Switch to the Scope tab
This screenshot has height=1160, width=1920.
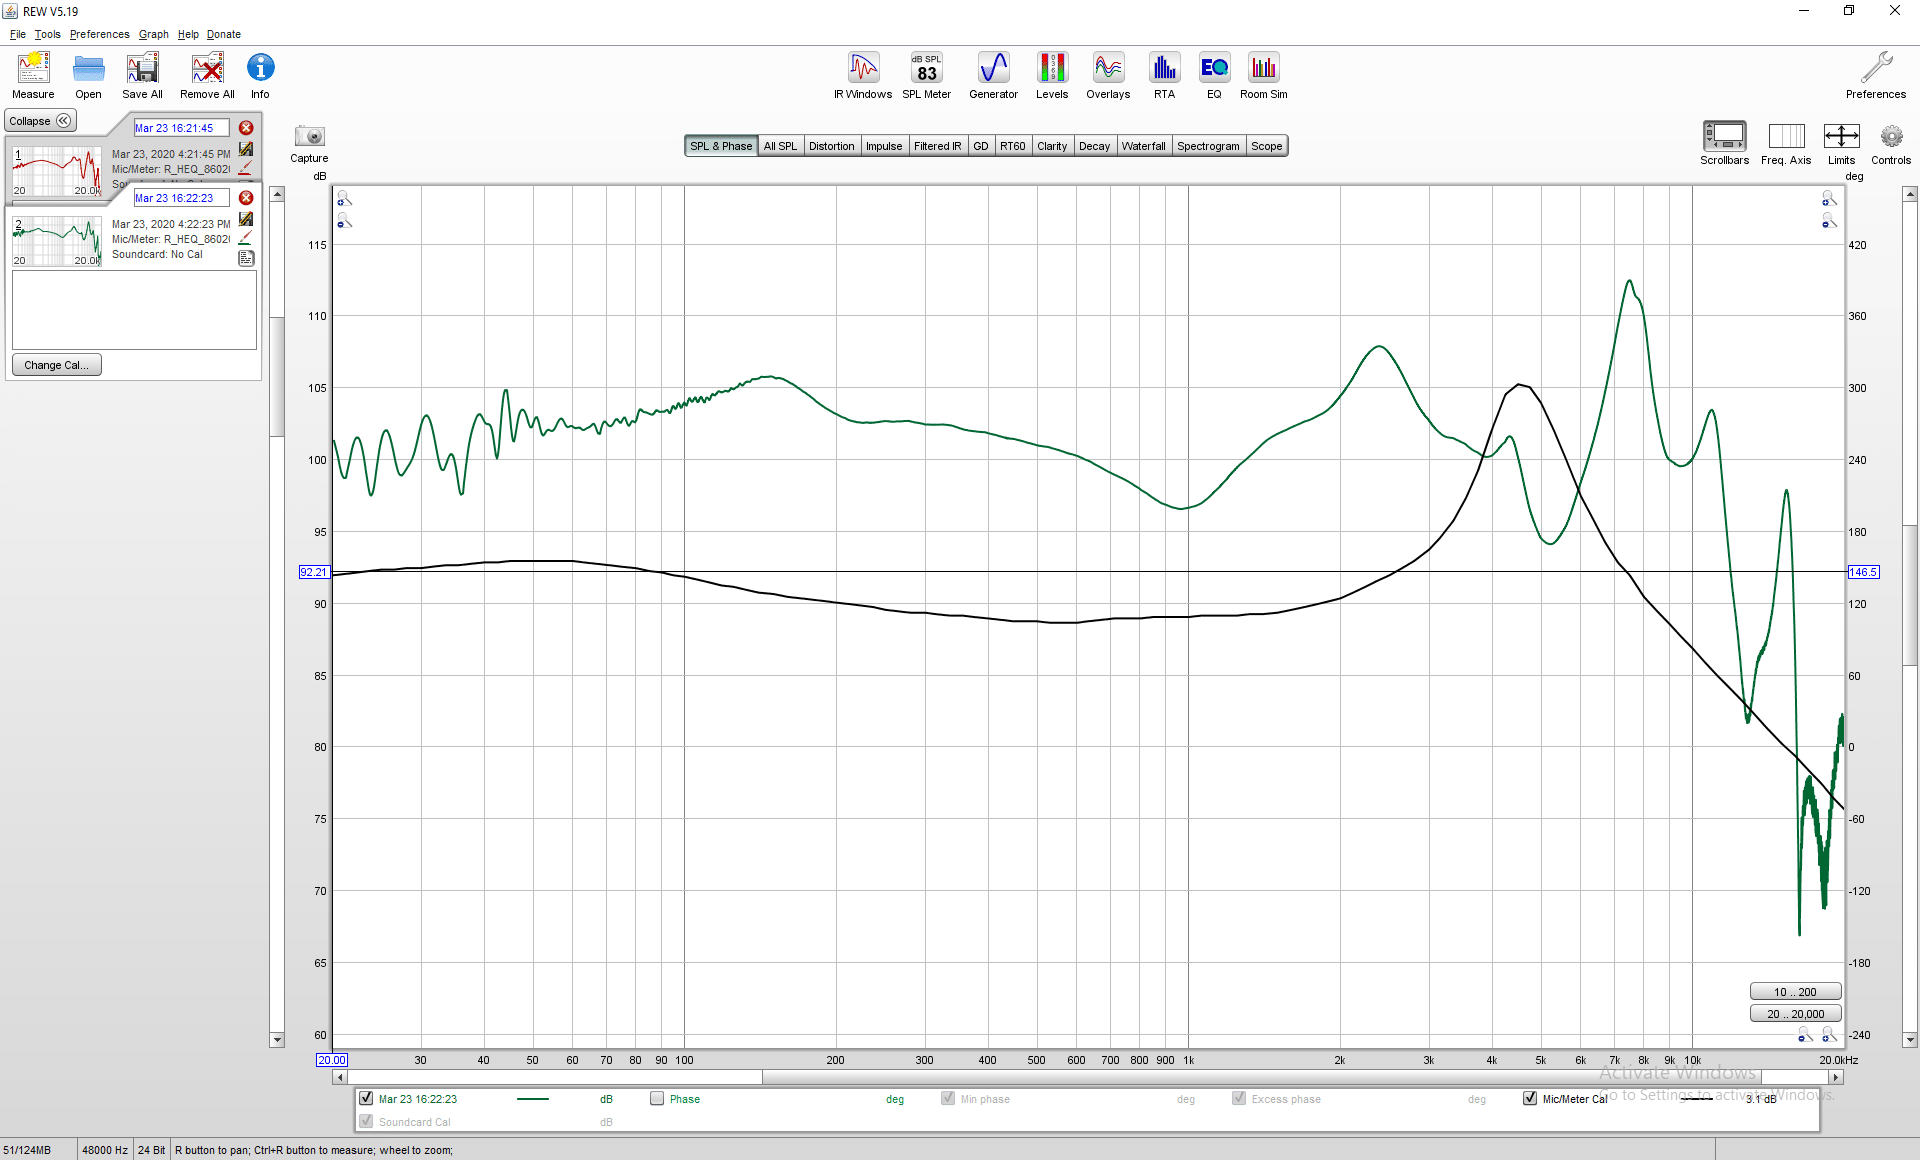(1267, 146)
